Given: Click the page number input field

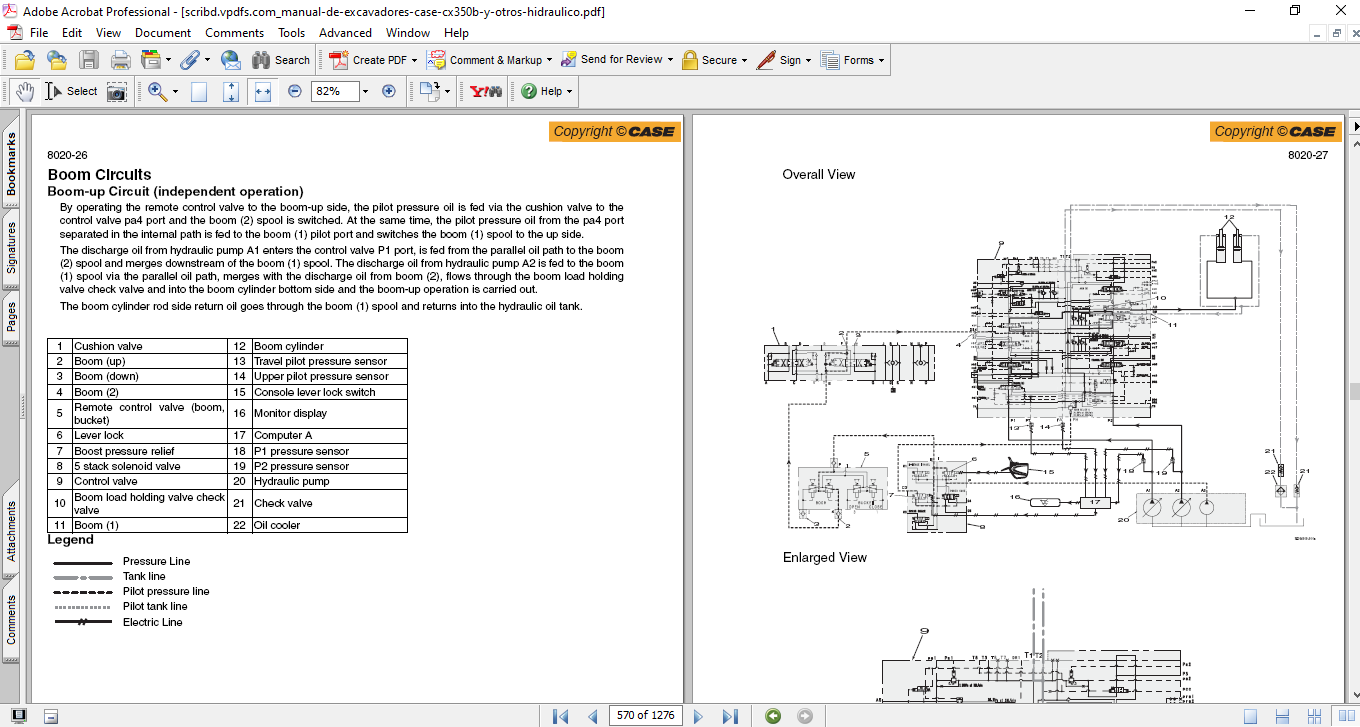Looking at the screenshot, I should [647, 716].
